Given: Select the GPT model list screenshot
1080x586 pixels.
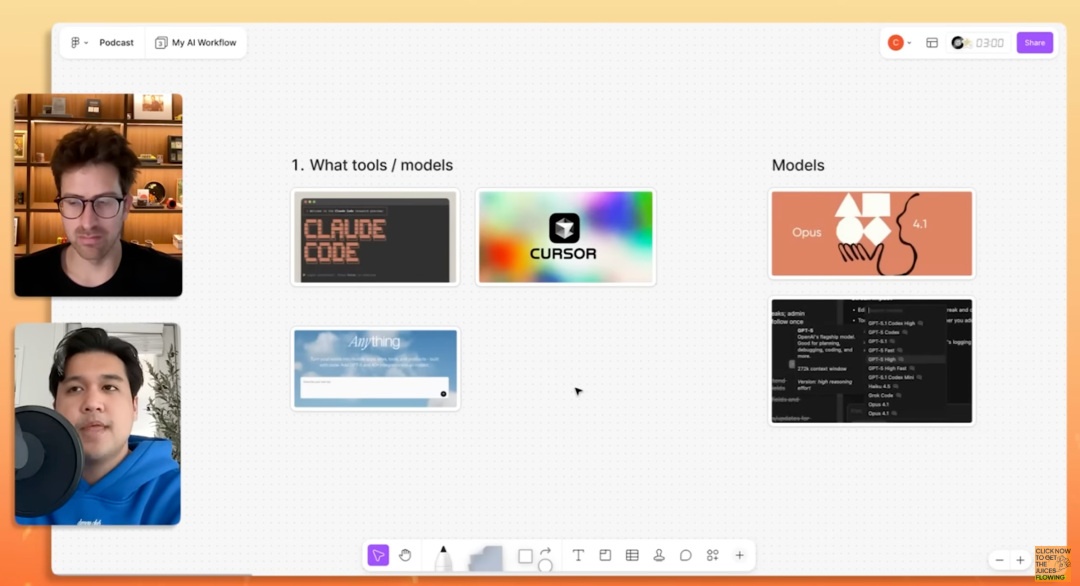Looking at the screenshot, I should [x=872, y=361].
